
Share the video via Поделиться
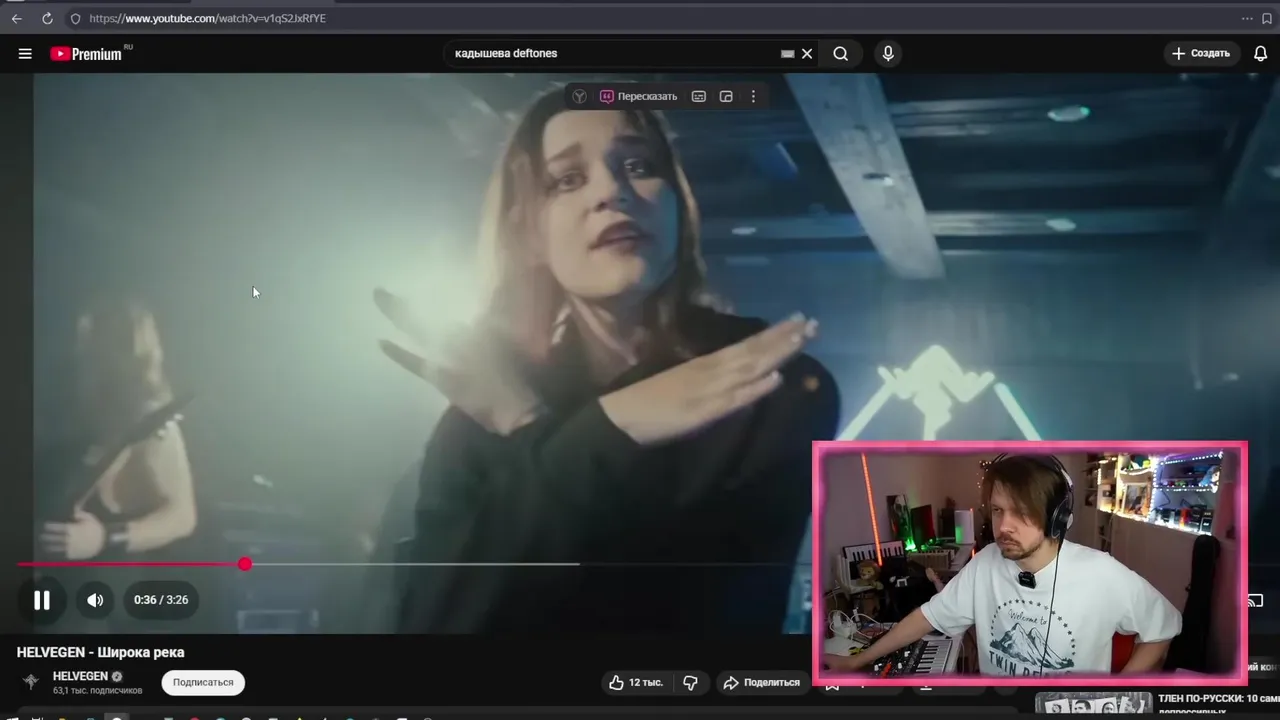[762, 682]
